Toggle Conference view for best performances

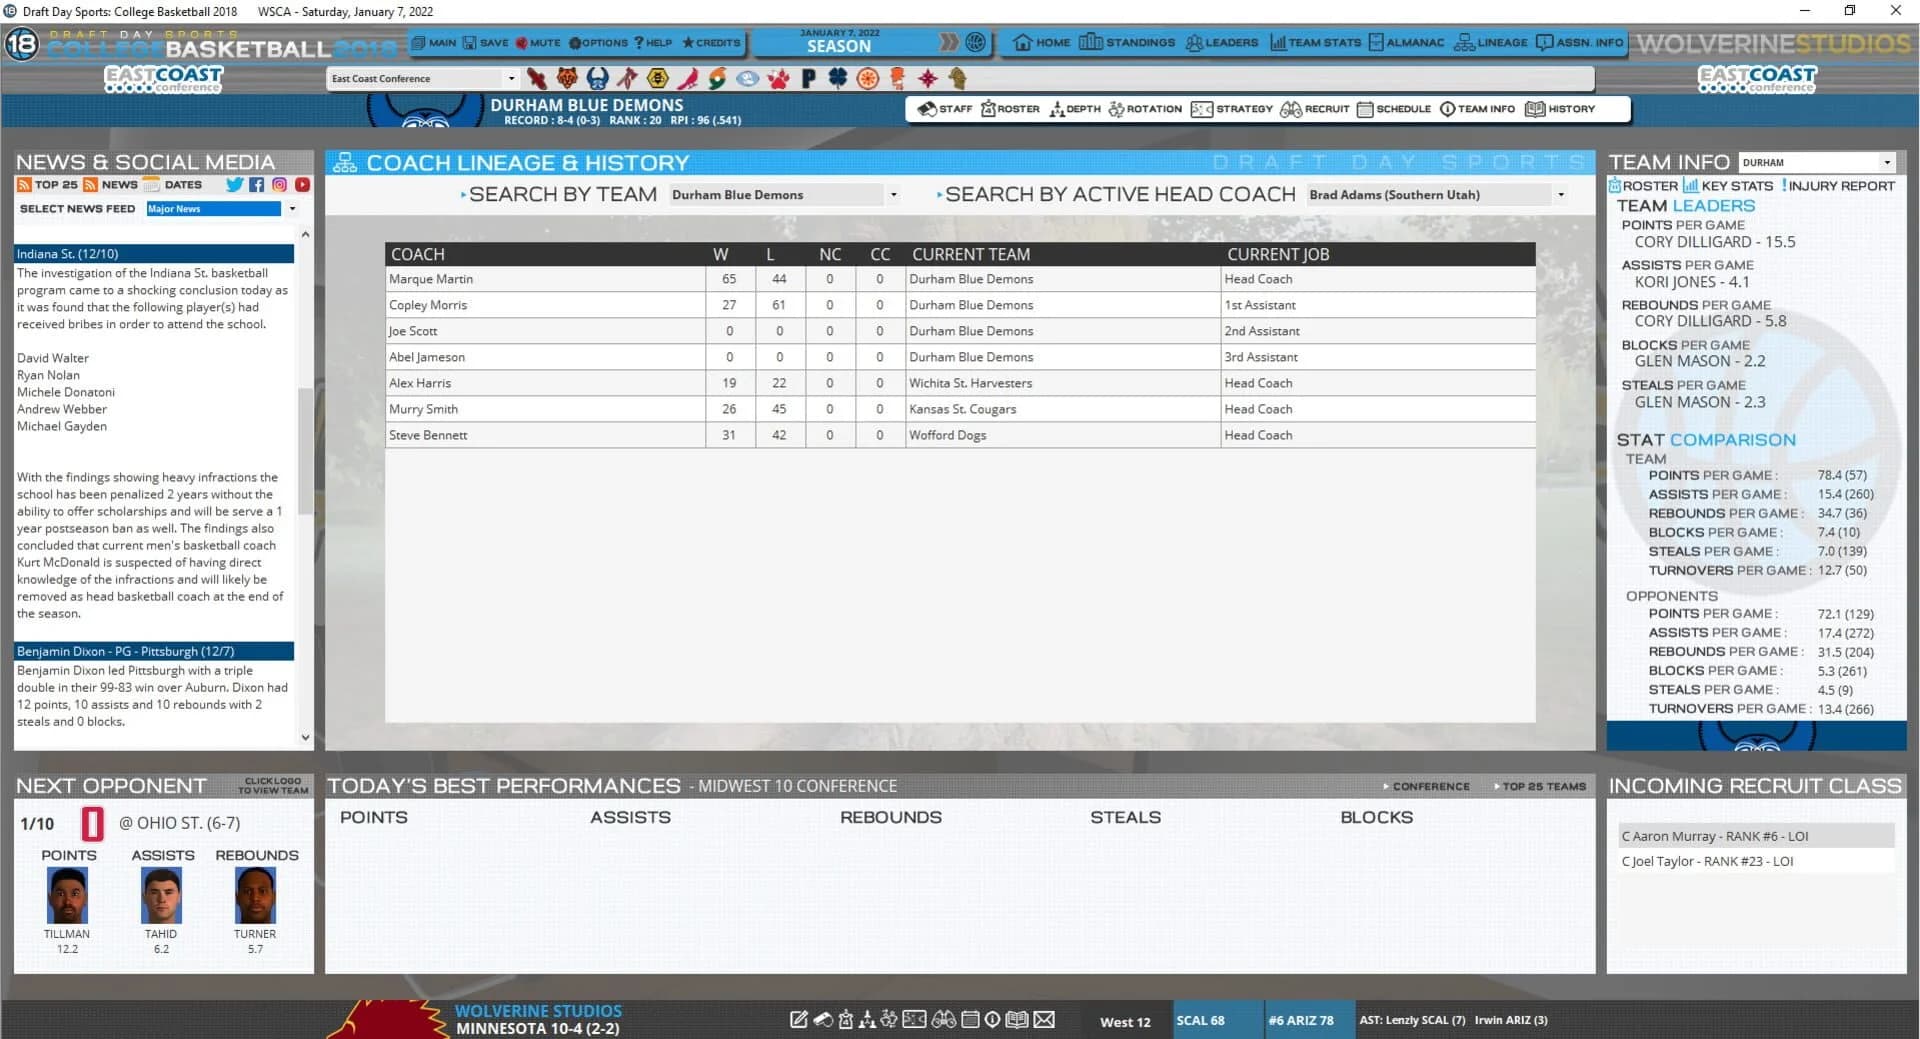click(x=1425, y=786)
